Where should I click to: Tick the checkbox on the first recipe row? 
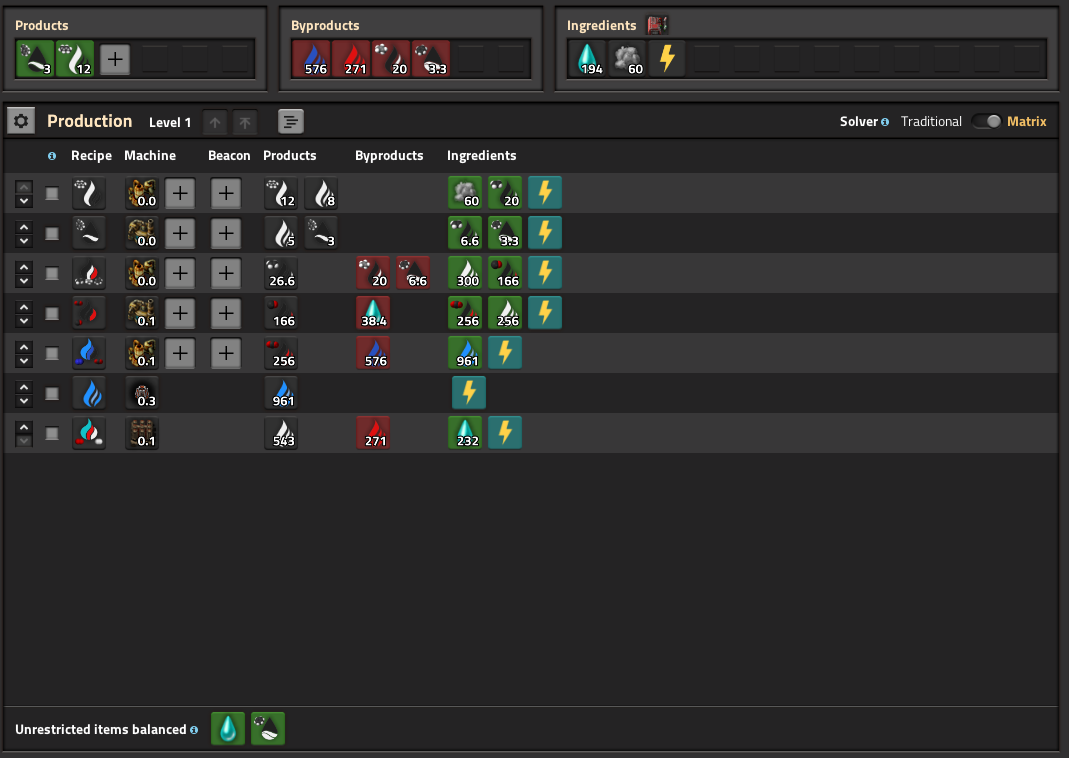[x=52, y=194]
